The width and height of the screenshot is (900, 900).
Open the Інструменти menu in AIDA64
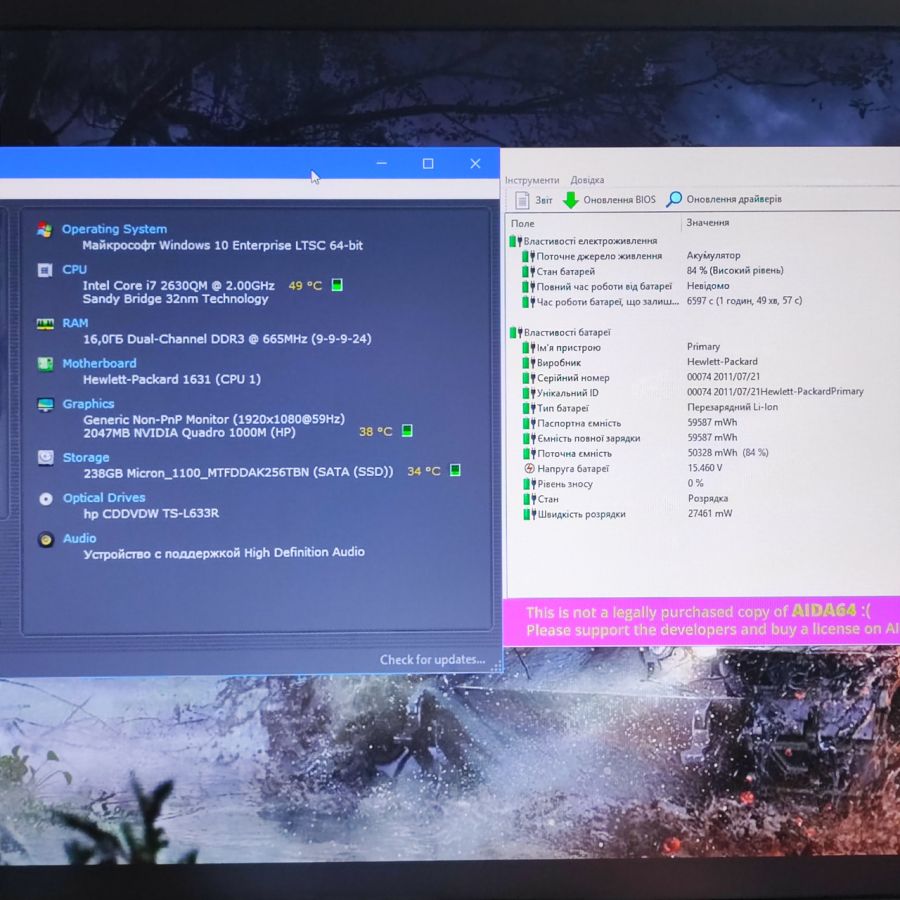(x=532, y=180)
